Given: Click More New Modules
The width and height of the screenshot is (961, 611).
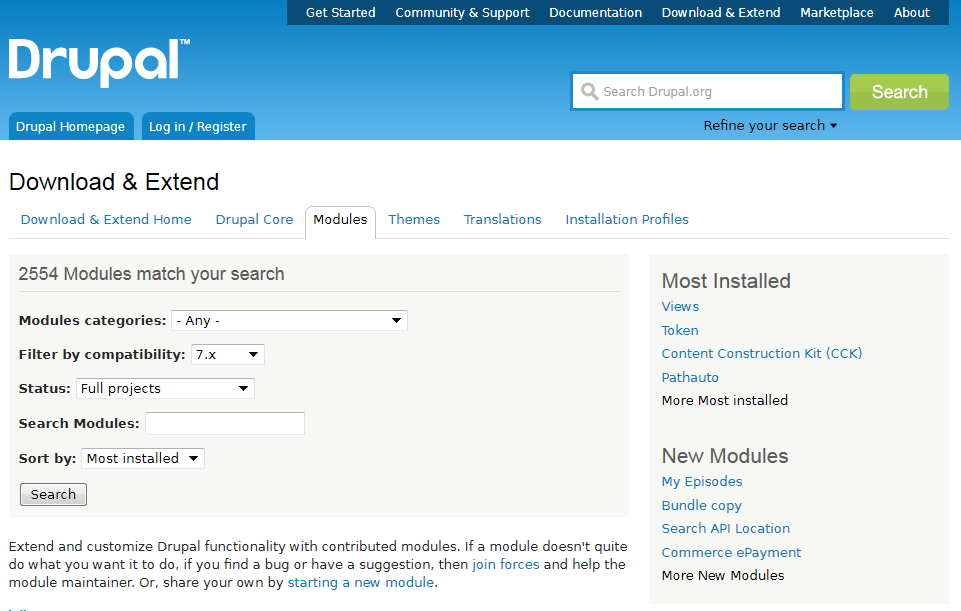Looking at the screenshot, I should point(723,576).
